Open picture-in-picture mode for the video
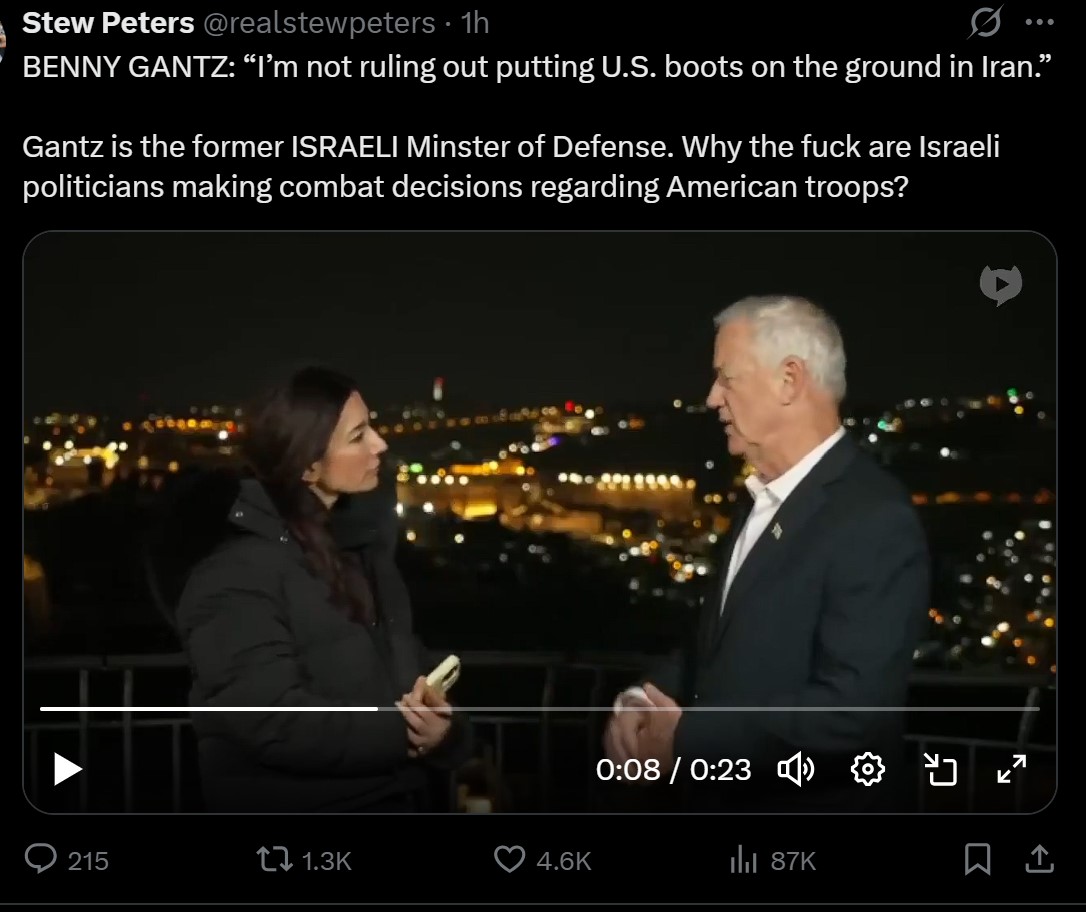Image resolution: width=1086 pixels, height=912 pixels. click(x=941, y=769)
